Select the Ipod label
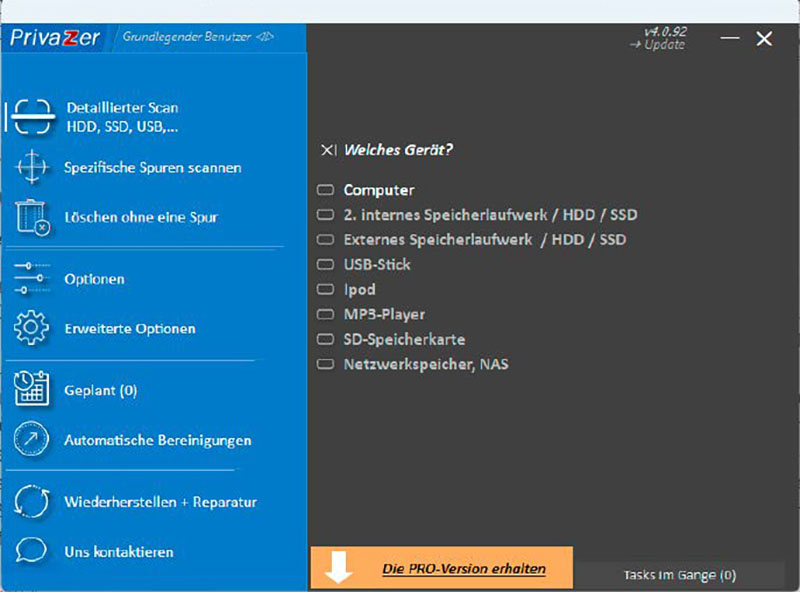Screen dimensions: 800x592 click(360, 290)
